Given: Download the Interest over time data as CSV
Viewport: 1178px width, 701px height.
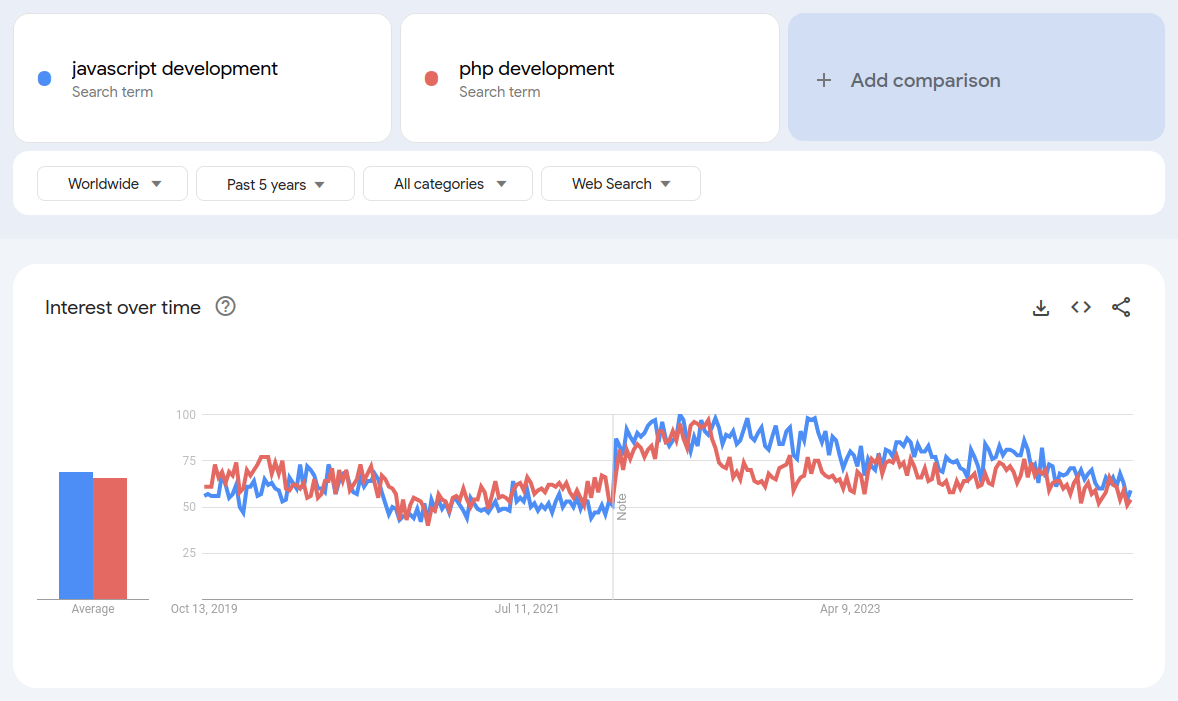Looking at the screenshot, I should tap(1041, 308).
